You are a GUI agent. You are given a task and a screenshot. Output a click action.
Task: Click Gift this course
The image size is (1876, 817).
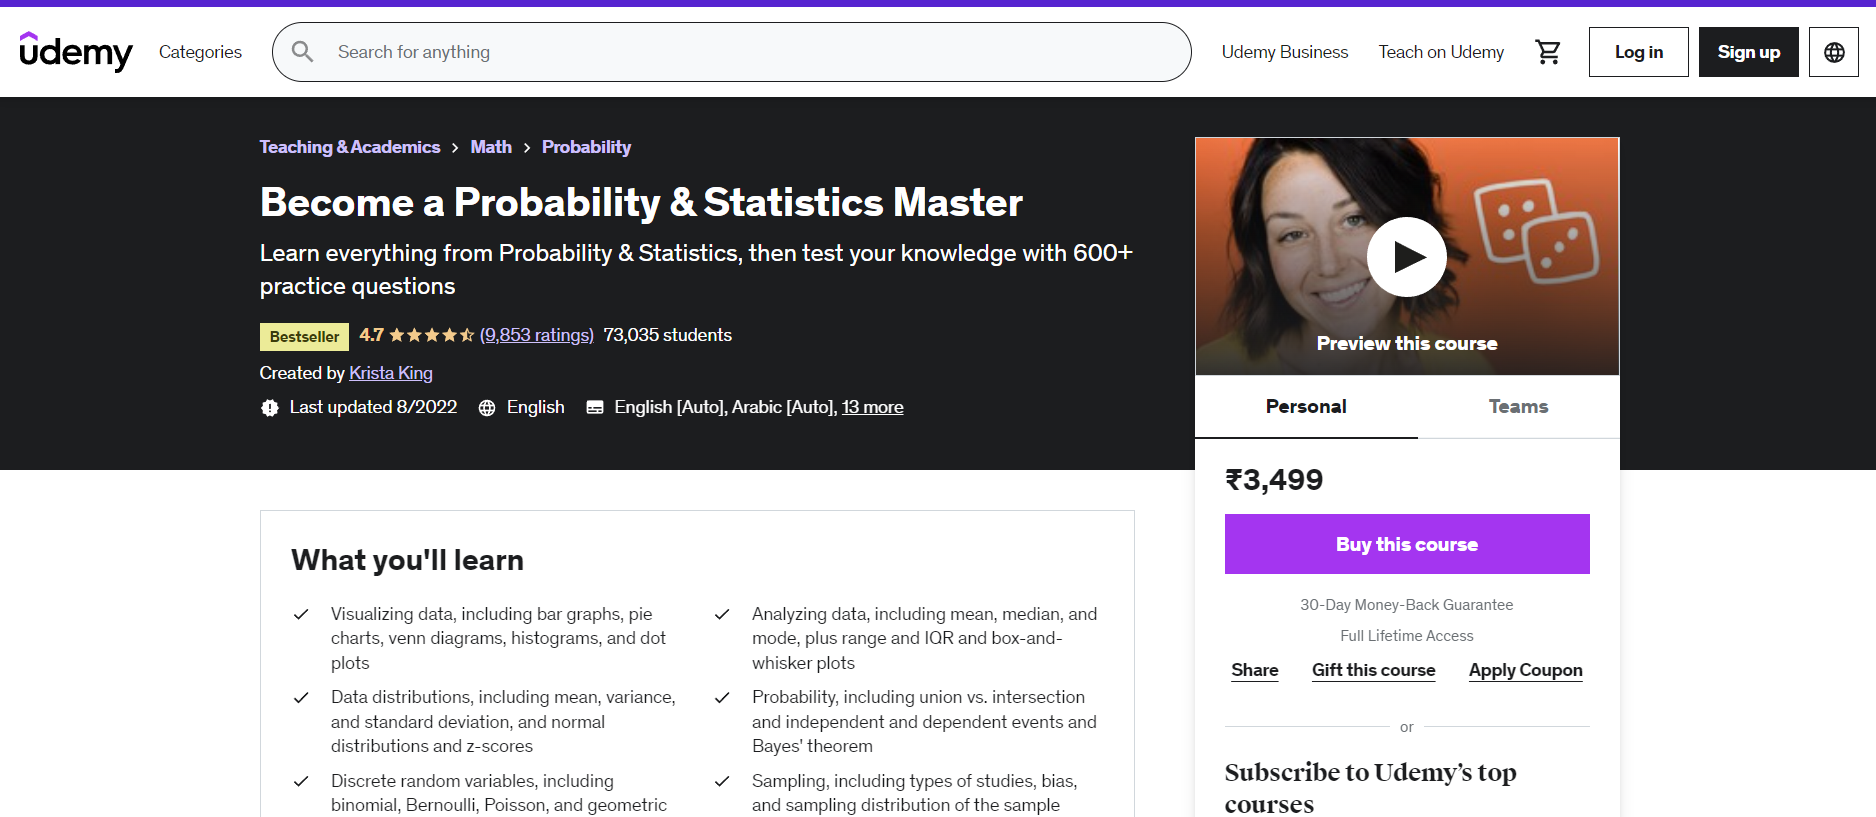[x=1373, y=670]
